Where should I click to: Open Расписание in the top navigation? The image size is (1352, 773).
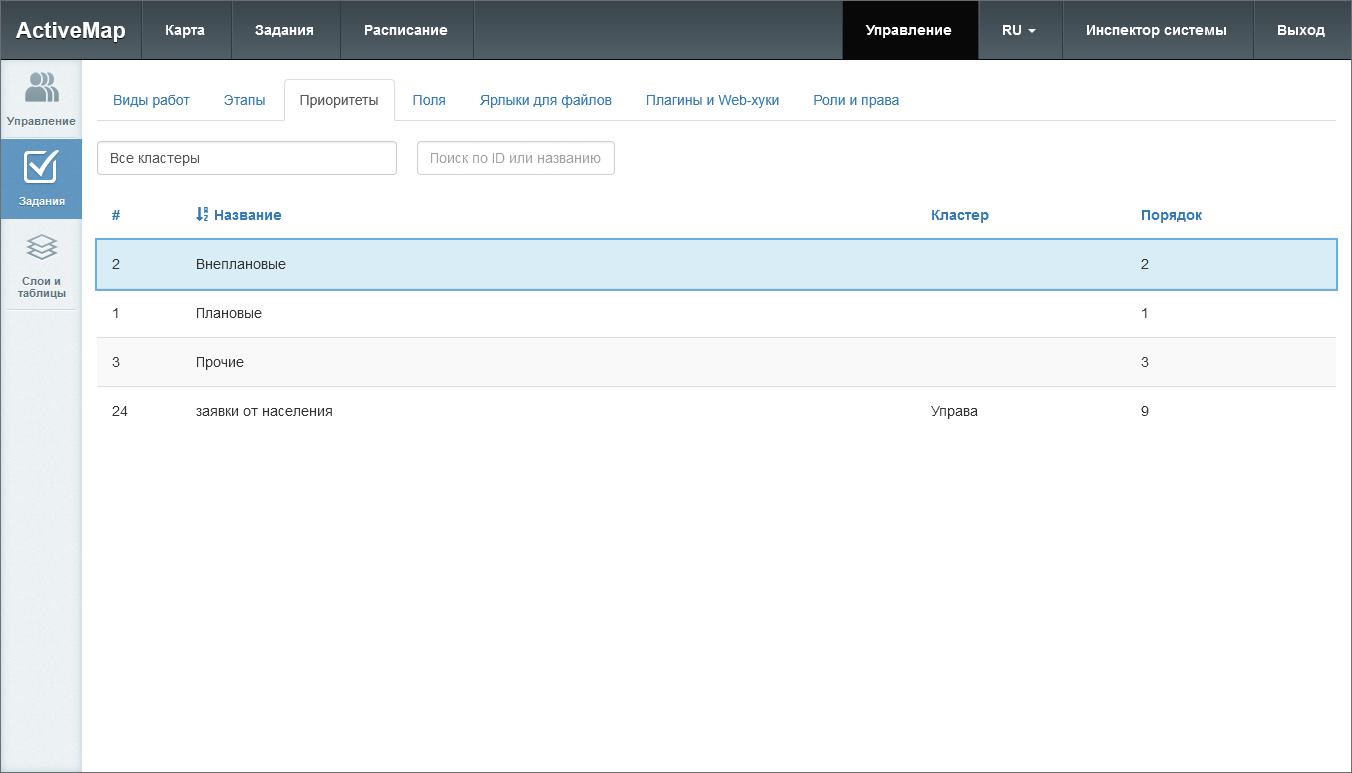(406, 30)
